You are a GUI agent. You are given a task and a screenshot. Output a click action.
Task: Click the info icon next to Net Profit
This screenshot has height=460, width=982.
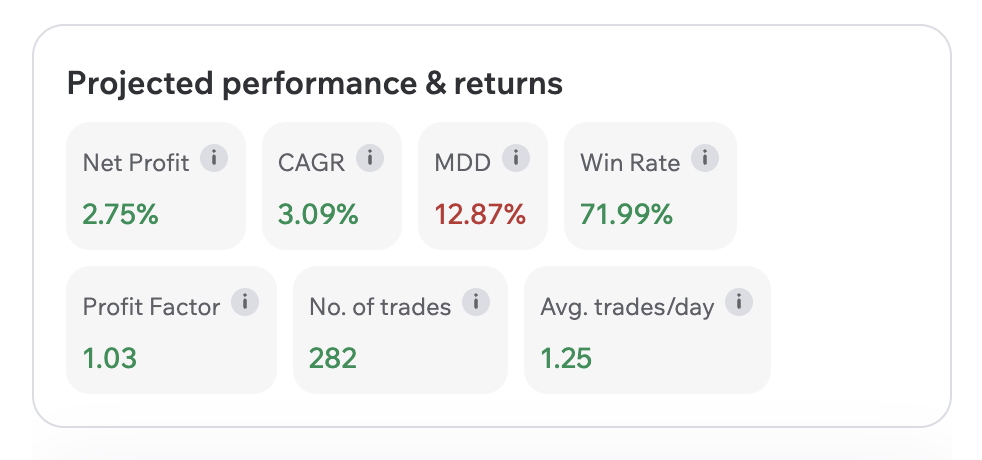coord(212,158)
